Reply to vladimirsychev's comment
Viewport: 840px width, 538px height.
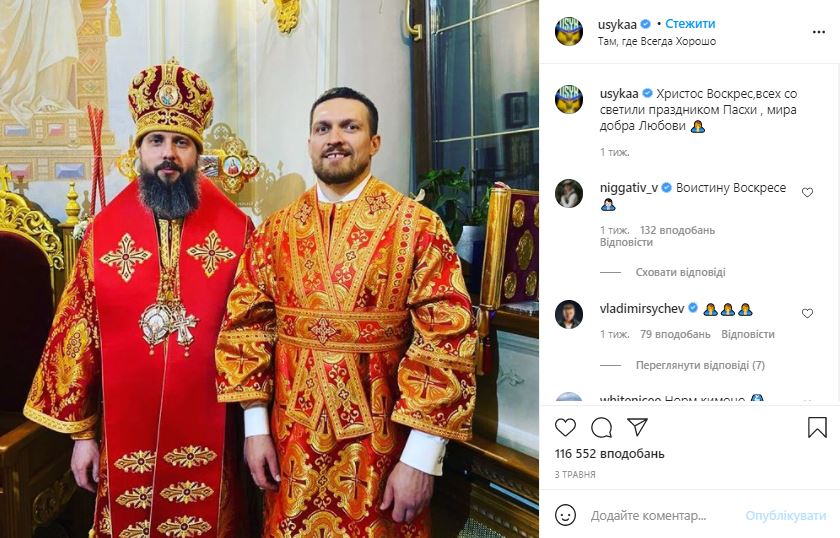pyautogui.click(x=748, y=334)
